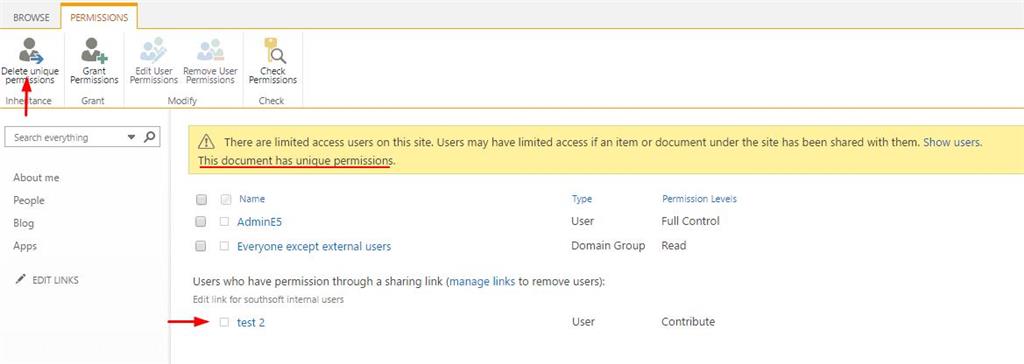Image resolution: width=1024 pixels, height=364 pixels.
Task: Click Delete unique permissions icon
Action: click(30, 51)
